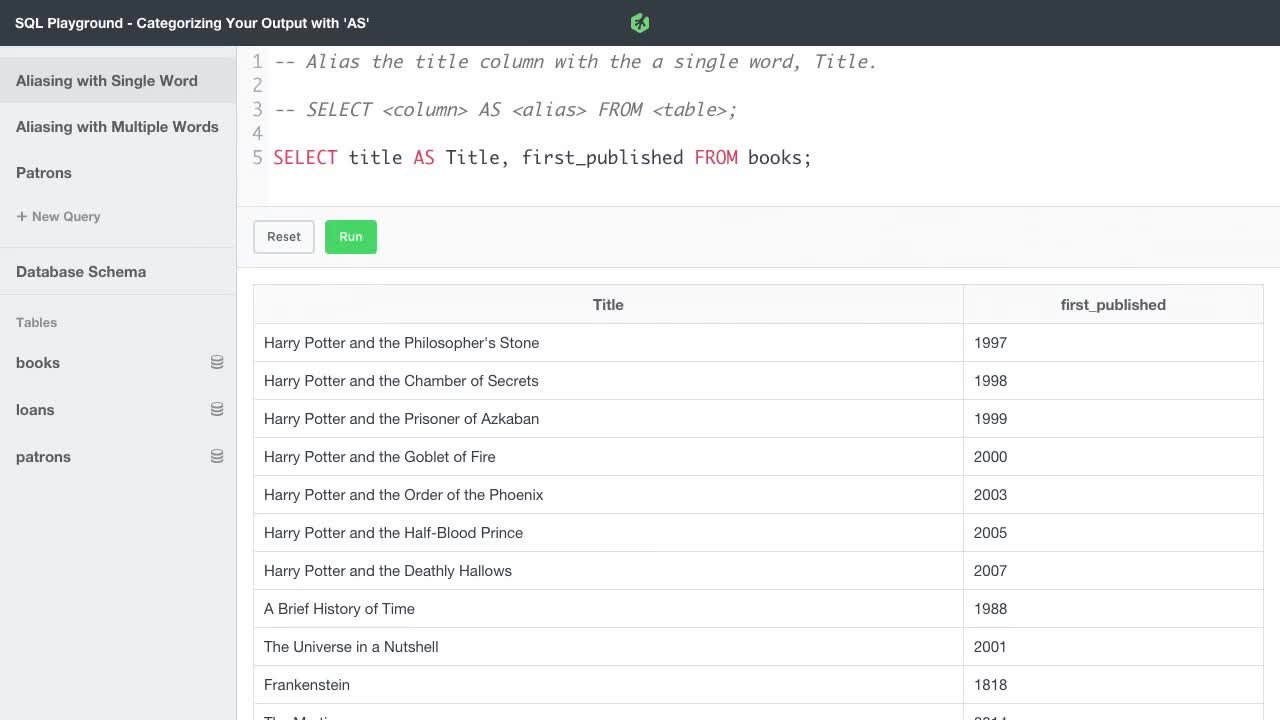Image resolution: width=1280 pixels, height=720 pixels.
Task: Select Harry Potter and the Chamber of Secrets cell
Action: tap(608, 381)
